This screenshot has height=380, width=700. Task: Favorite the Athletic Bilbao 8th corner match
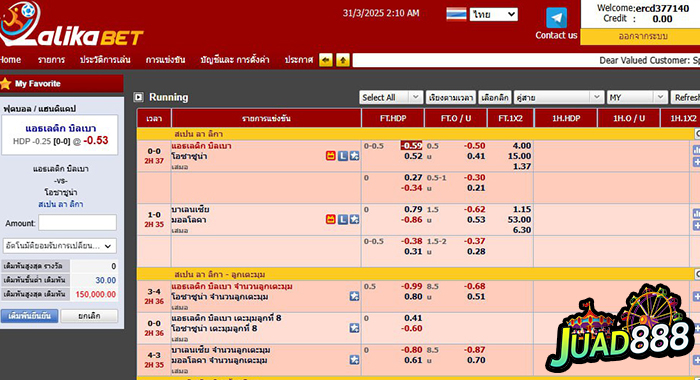(x=354, y=328)
